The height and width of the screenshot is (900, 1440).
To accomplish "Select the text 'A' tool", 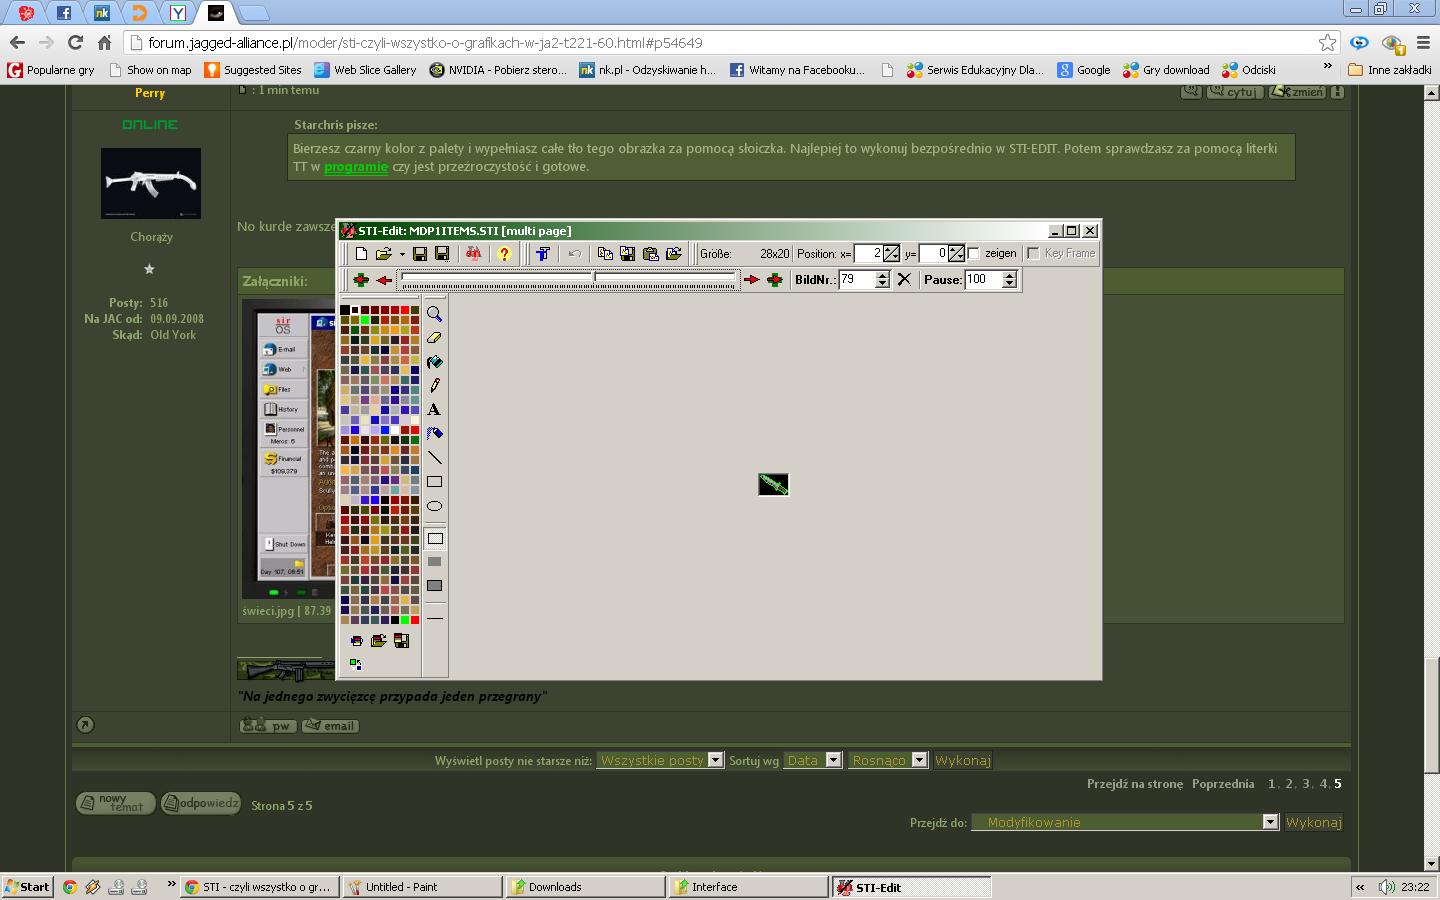I will (434, 410).
